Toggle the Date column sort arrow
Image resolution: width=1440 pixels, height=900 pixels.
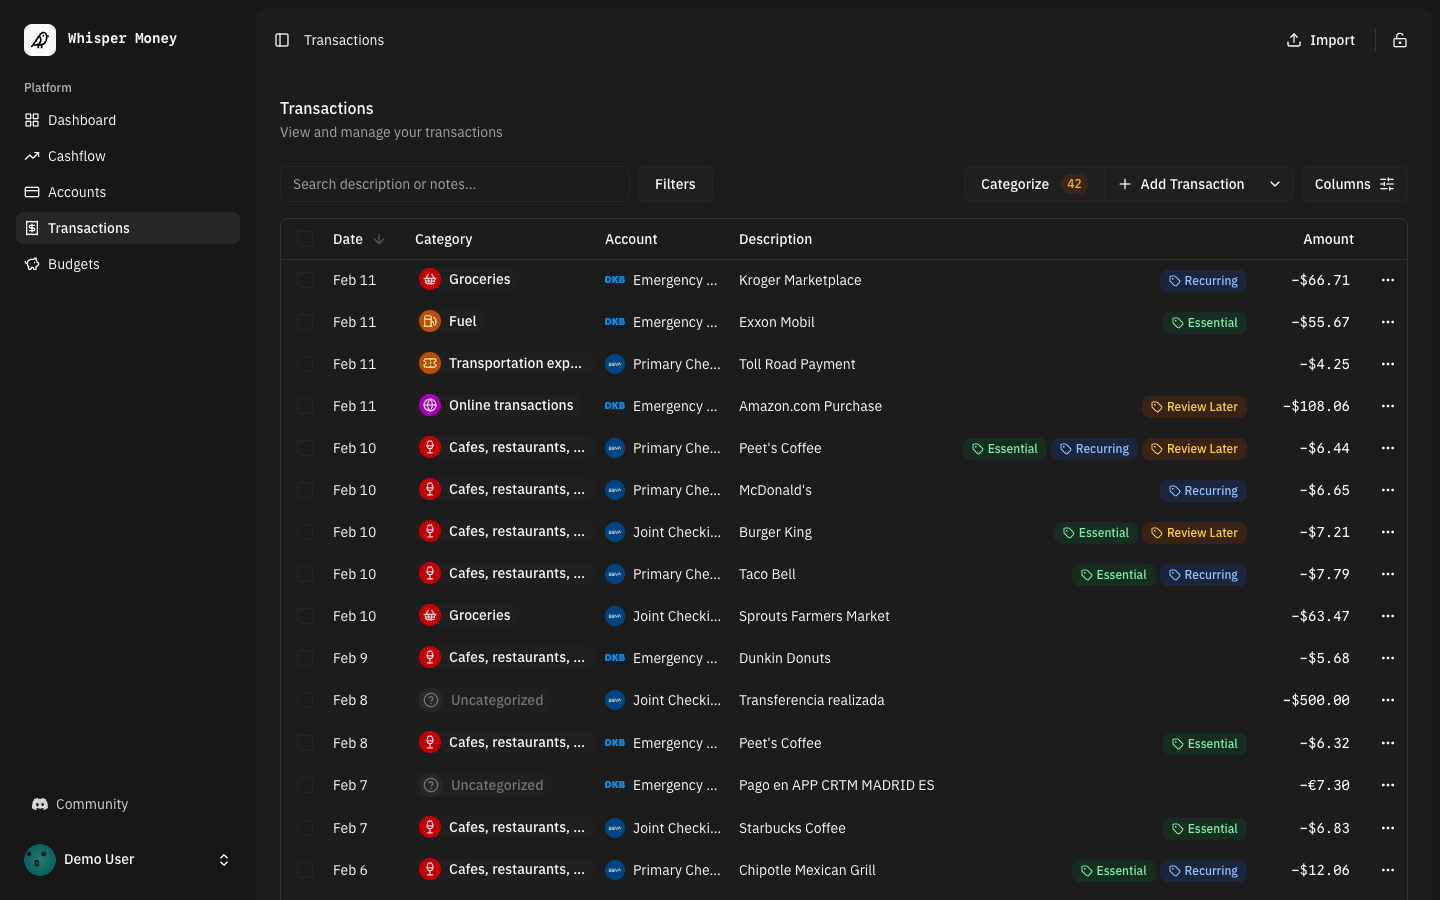(378, 239)
